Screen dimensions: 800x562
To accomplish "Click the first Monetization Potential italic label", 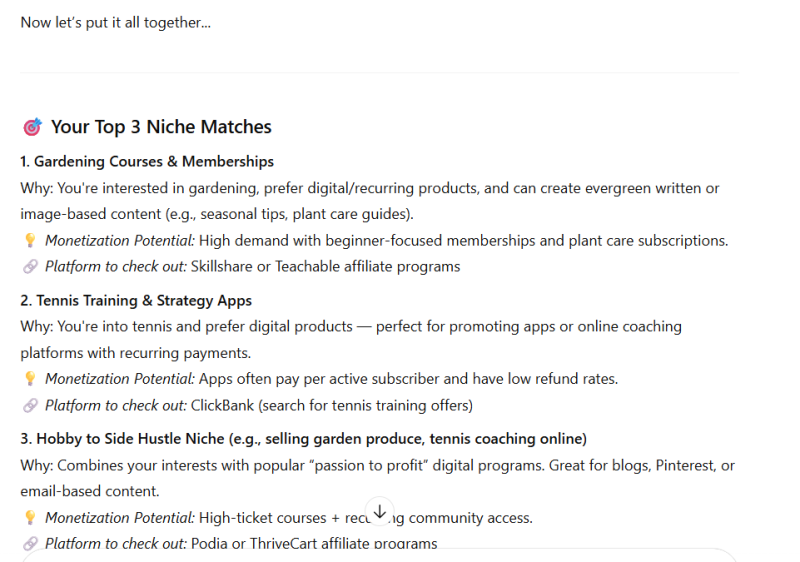I will [x=120, y=240].
